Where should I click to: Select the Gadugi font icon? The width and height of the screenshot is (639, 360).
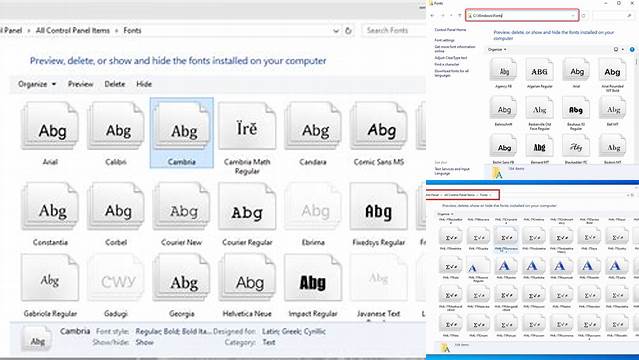click(116, 278)
